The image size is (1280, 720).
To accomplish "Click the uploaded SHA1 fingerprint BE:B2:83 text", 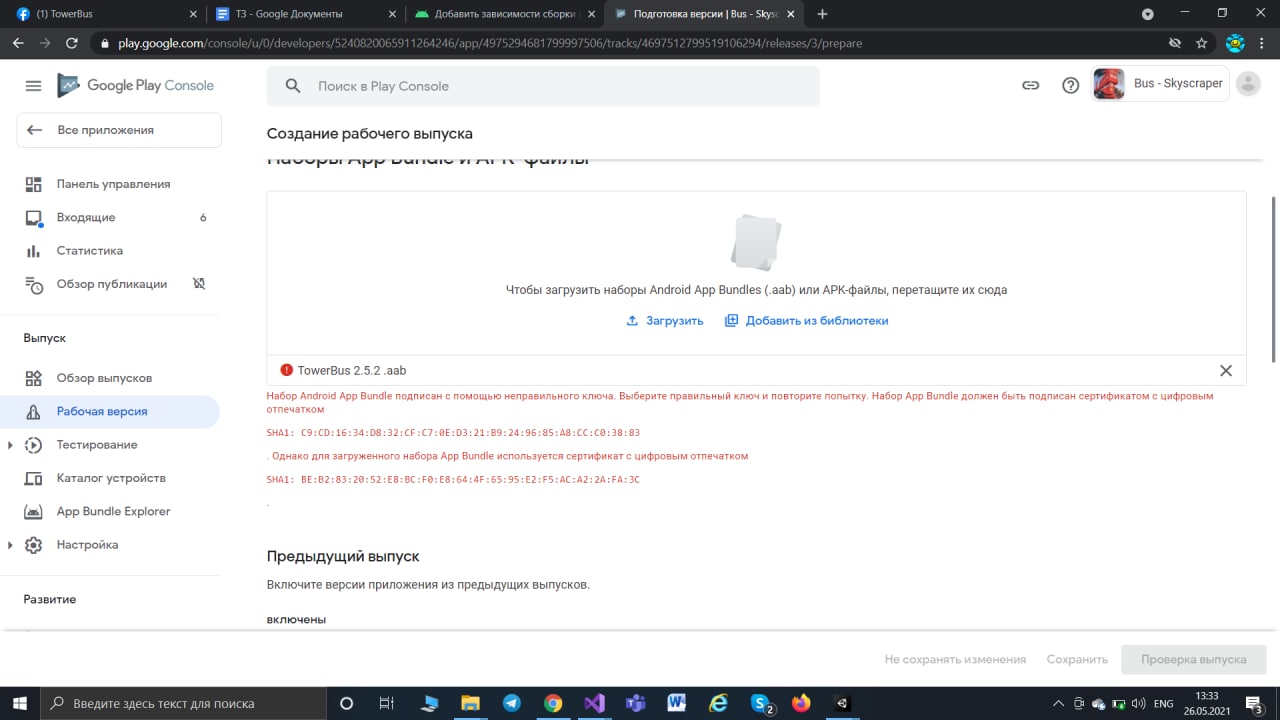I will [453, 480].
